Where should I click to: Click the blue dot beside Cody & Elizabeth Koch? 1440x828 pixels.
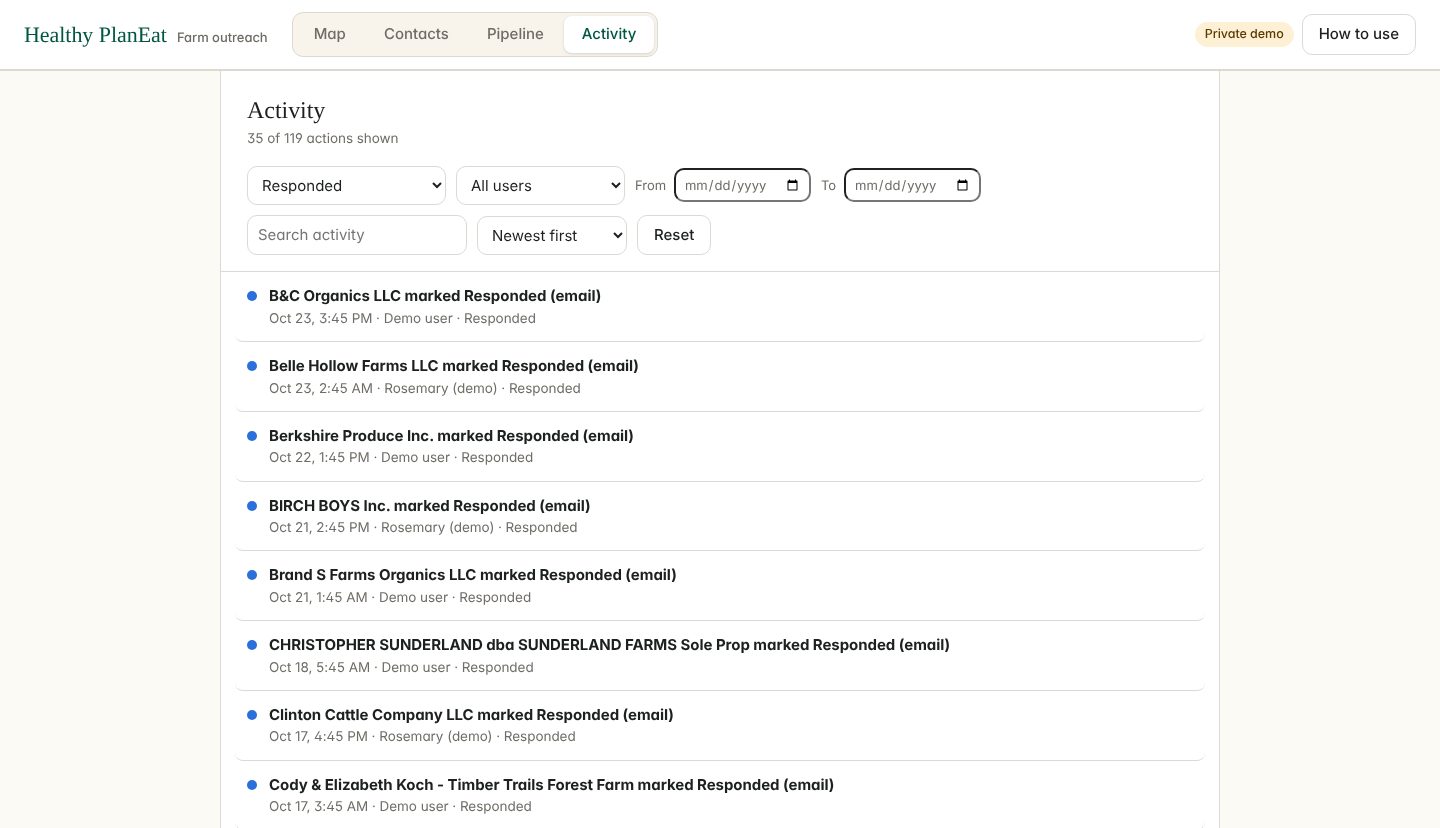coord(252,785)
